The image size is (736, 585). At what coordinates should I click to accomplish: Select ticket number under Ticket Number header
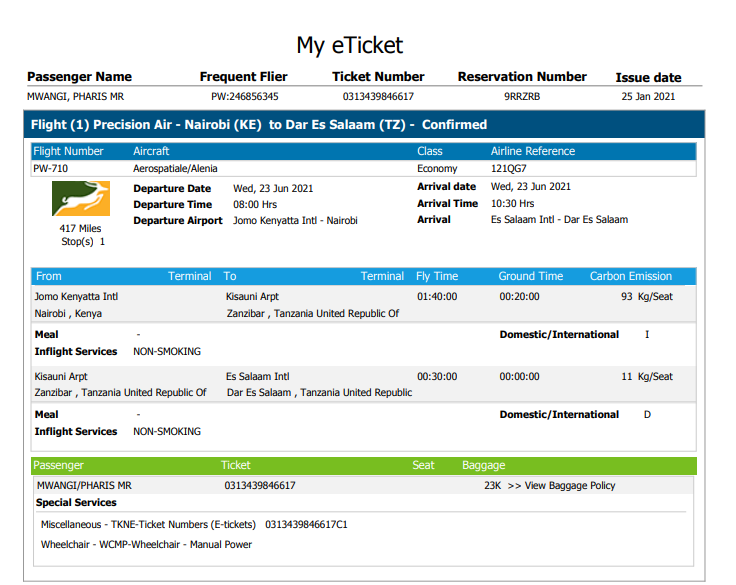click(378, 97)
